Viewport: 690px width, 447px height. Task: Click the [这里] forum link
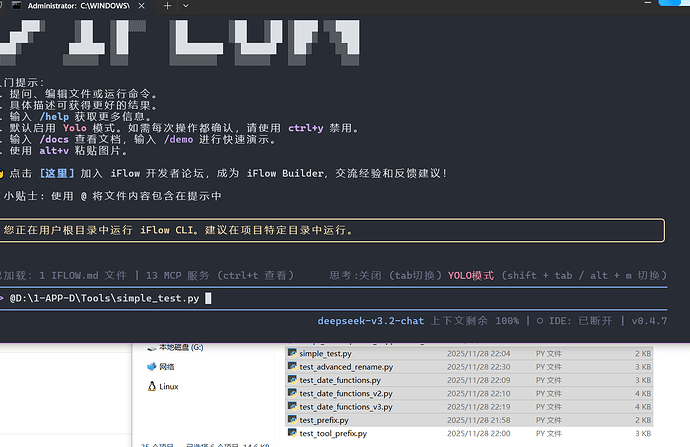57,173
